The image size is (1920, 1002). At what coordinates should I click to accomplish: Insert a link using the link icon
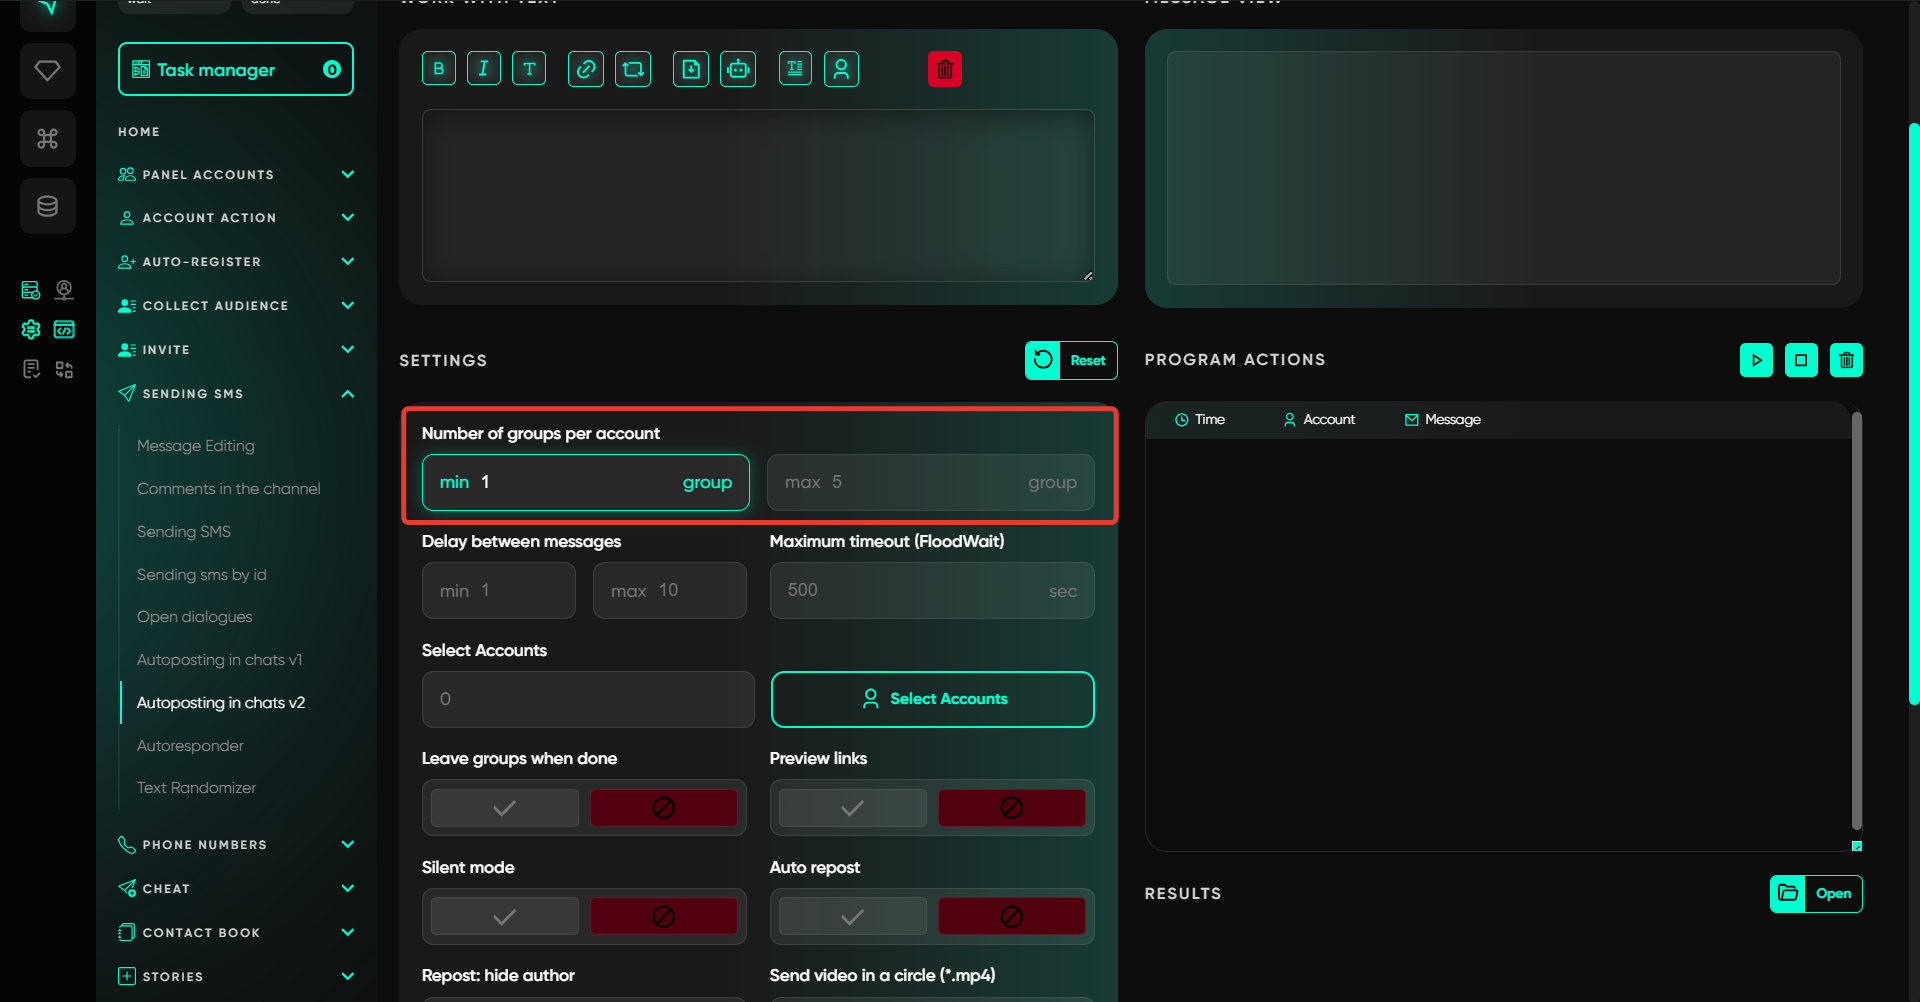tap(585, 69)
